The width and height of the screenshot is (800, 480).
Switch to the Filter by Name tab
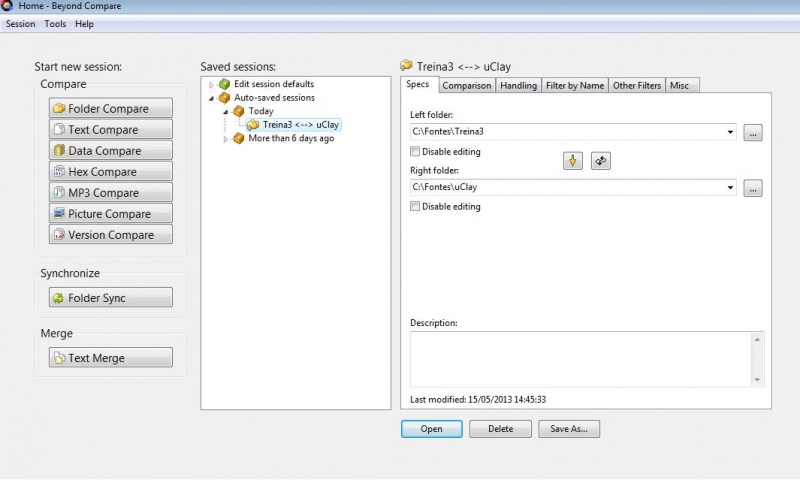pyautogui.click(x=575, y=85)
